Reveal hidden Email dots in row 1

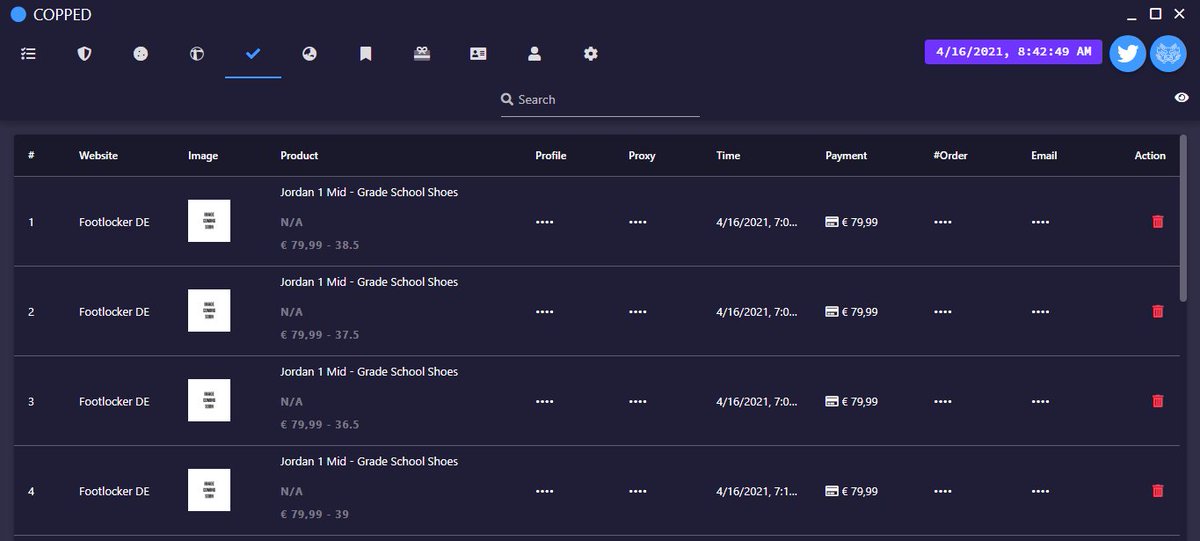click(1040, 222)
